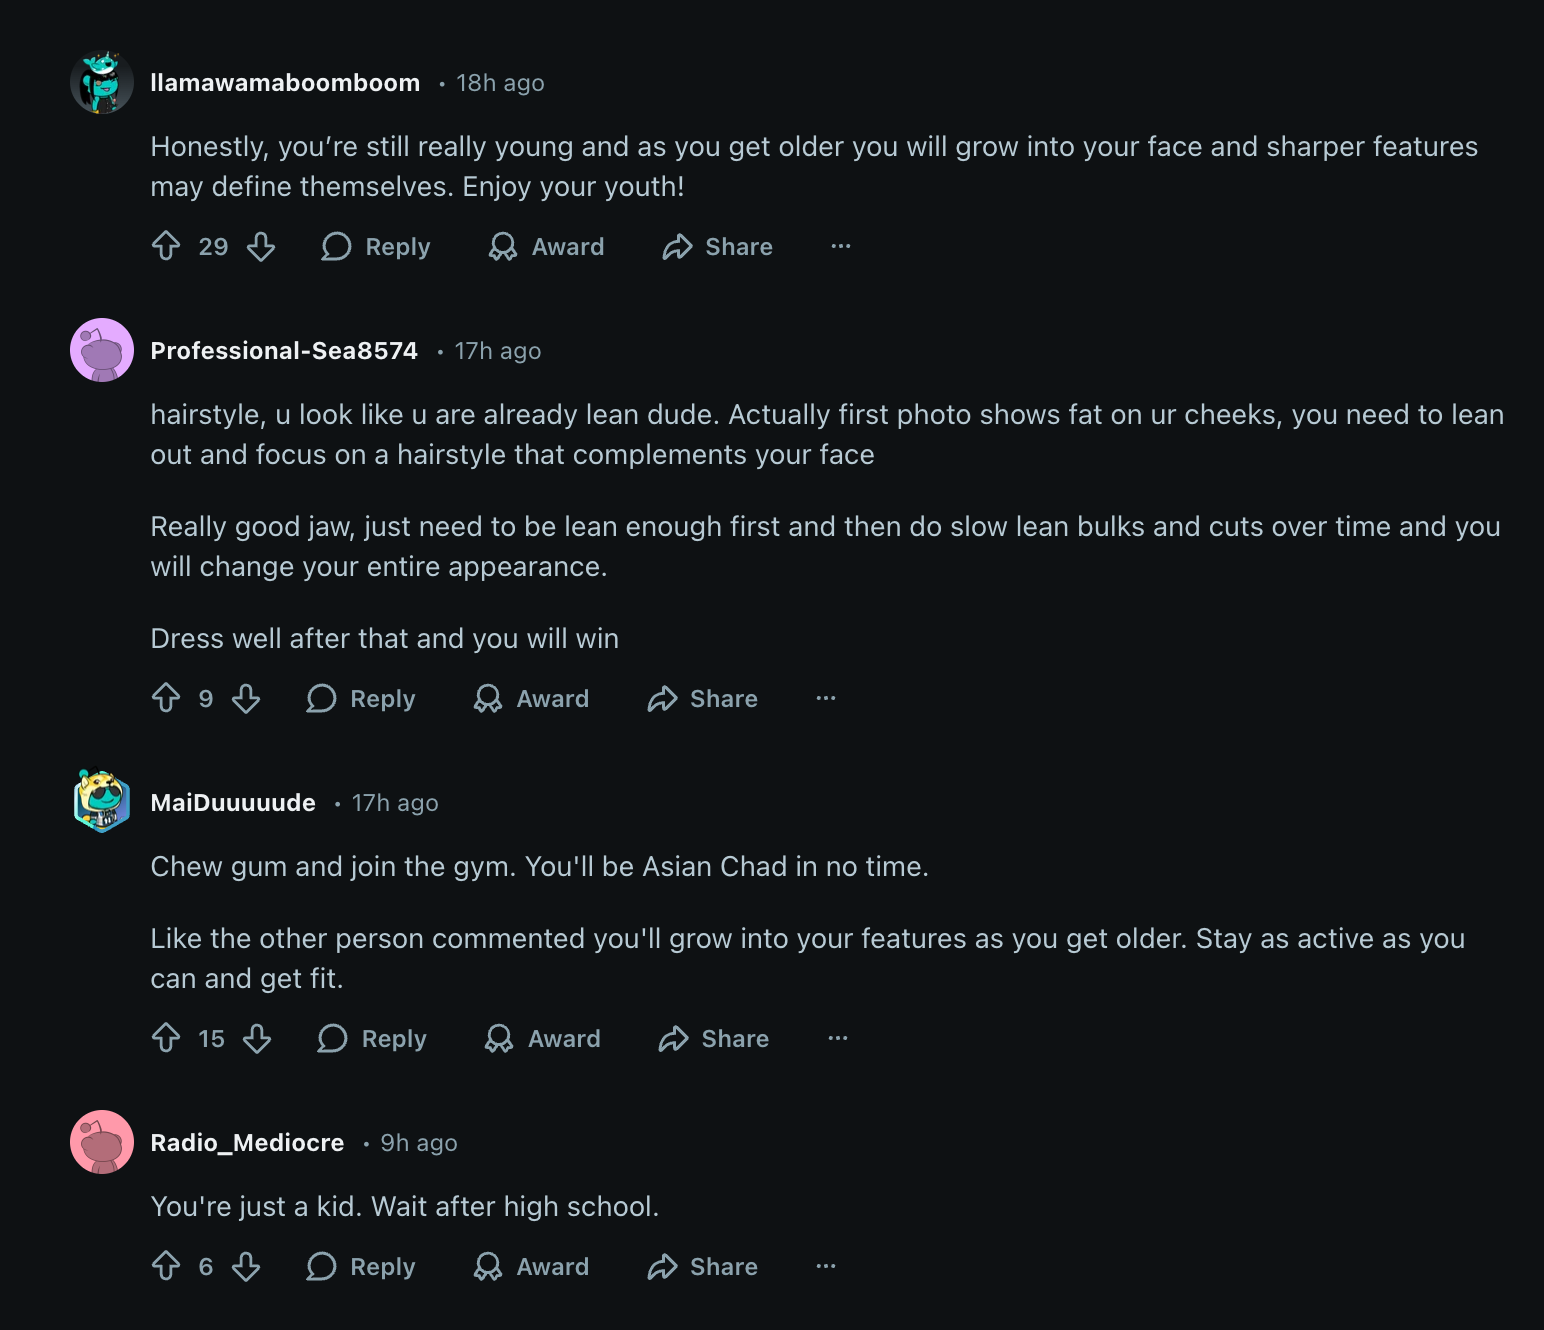Upvote llamawamaboomboom's comment
1544x1330 pixels.
click(166, 246)
